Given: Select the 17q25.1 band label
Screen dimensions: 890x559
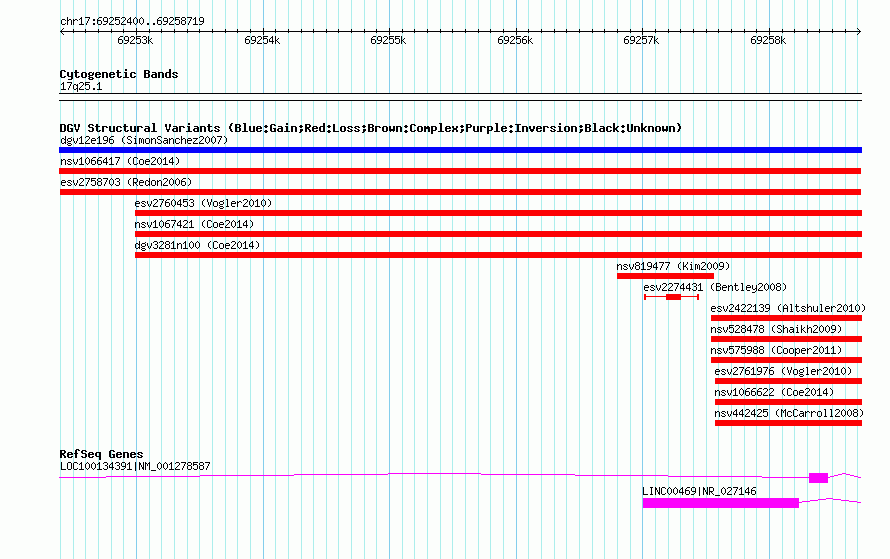Looking at the screenshot, I should [81, 86].
